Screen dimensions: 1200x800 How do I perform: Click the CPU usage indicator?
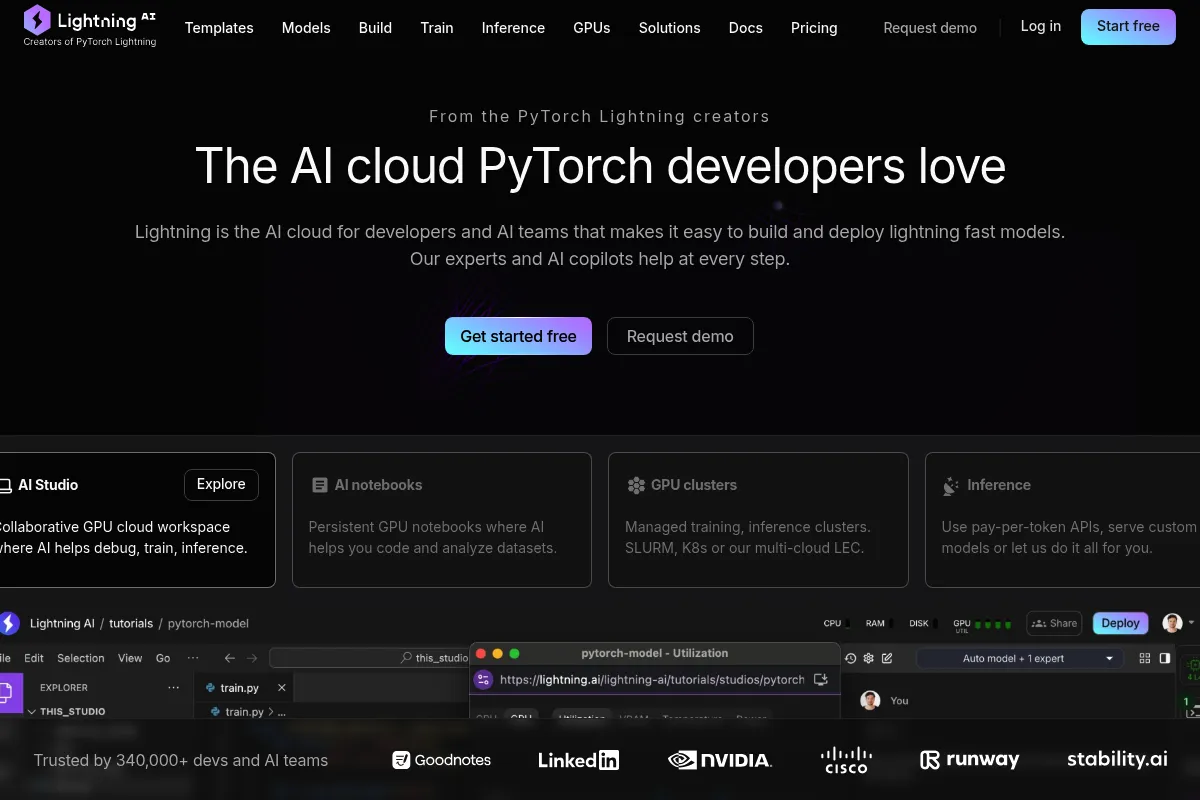pos(836,623)
